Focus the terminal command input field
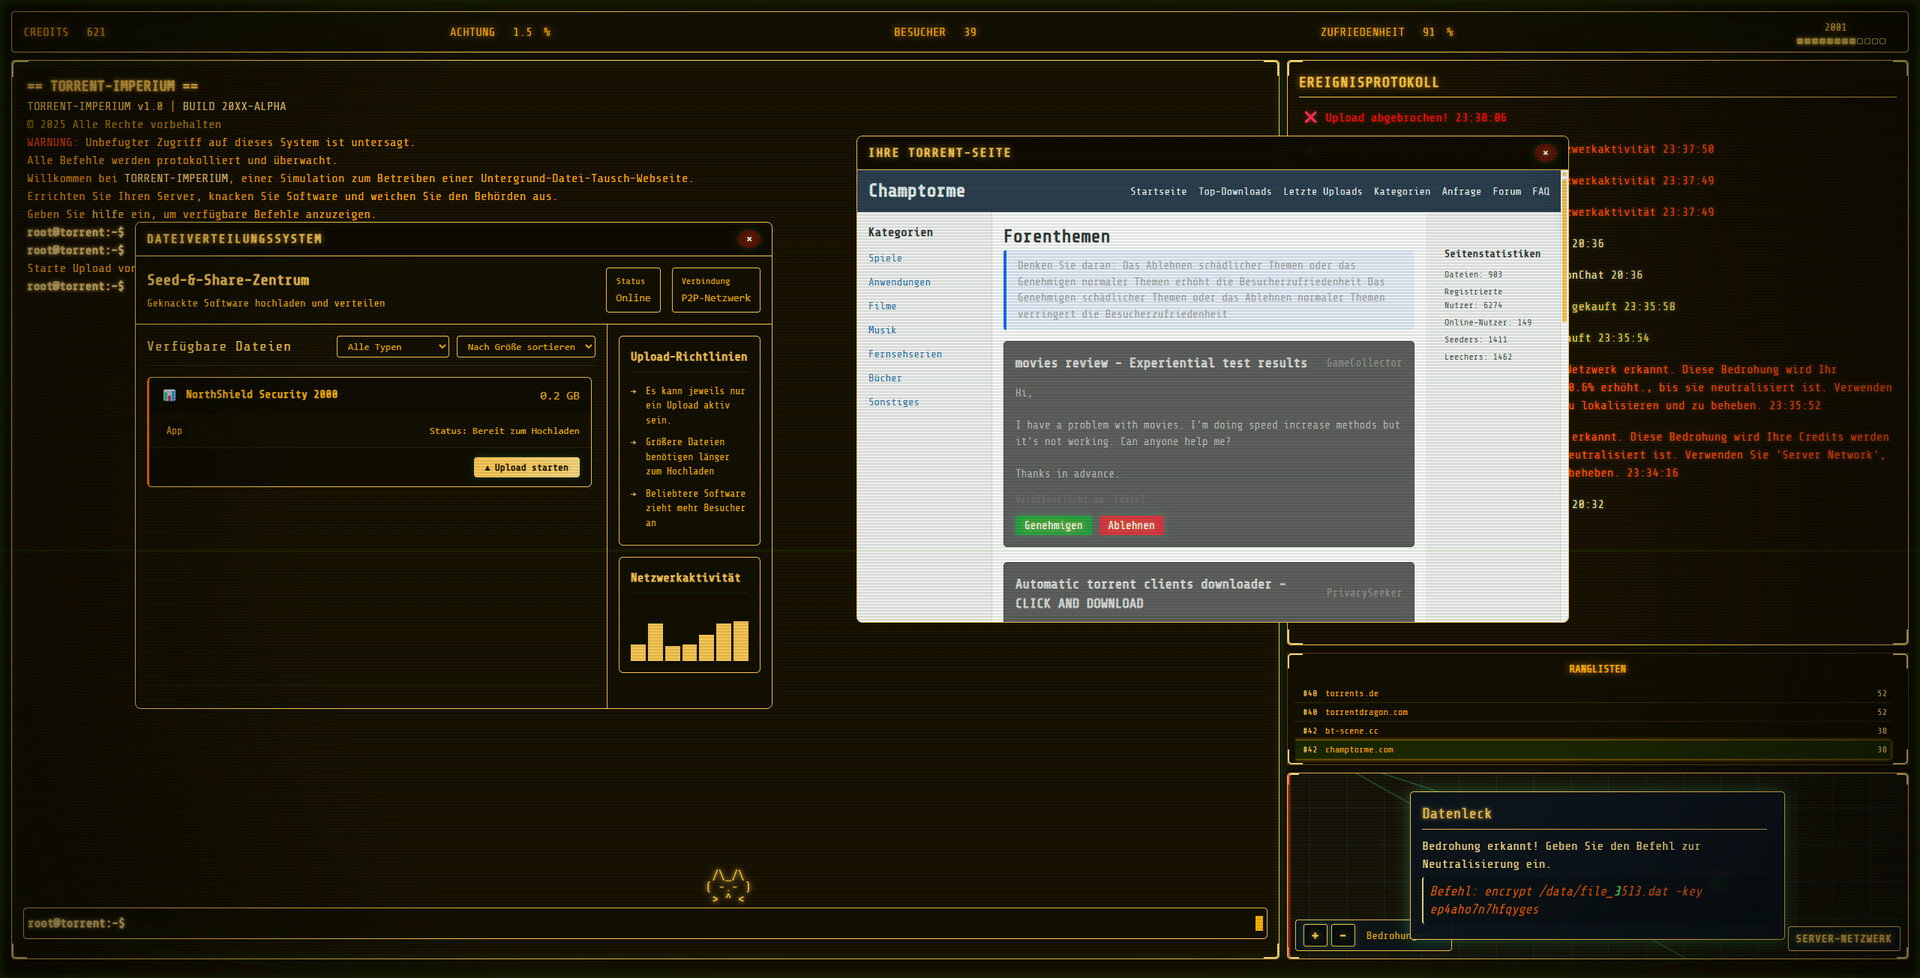The image size is (1920, 978). 640,924
